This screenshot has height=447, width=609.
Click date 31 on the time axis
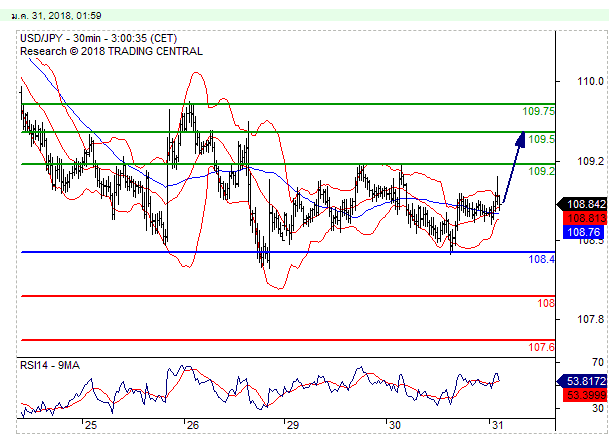[x=496, y=426]
